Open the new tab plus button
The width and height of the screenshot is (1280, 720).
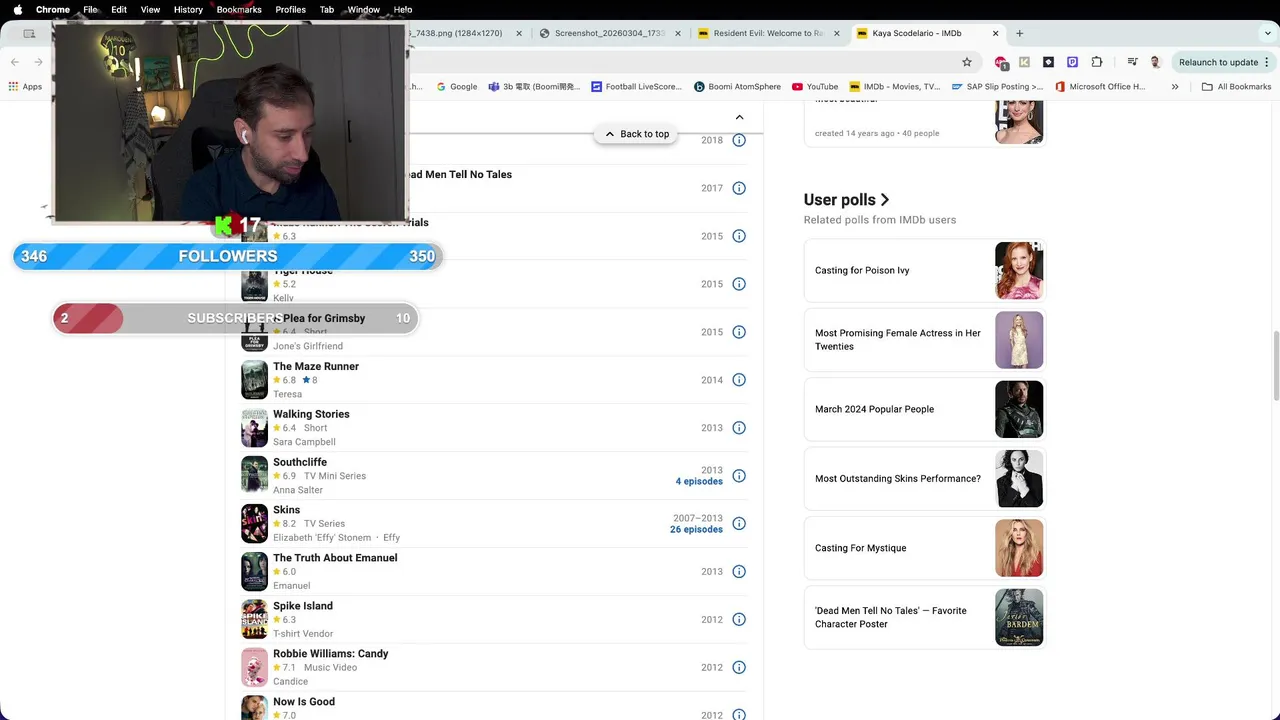click(1019, 33)
